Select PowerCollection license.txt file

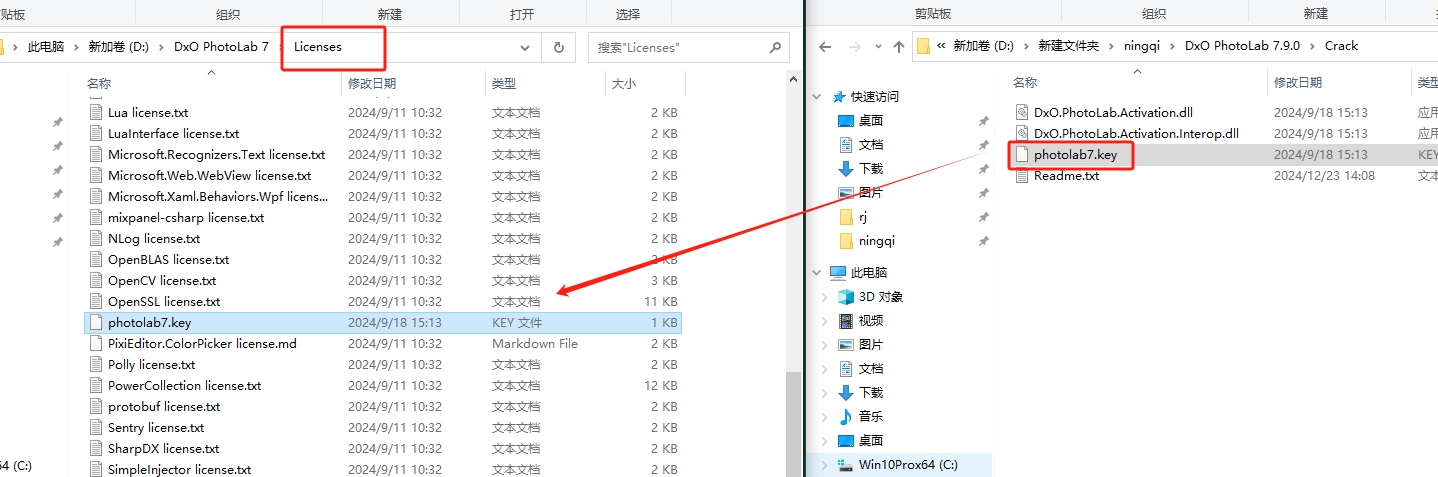[184, 385]
